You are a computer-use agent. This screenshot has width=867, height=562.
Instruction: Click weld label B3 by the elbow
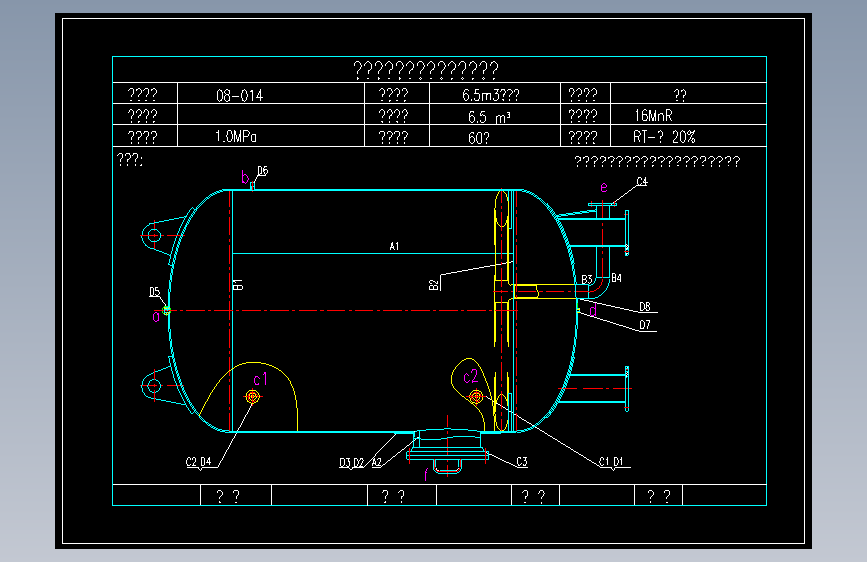(x=587, y=279)
